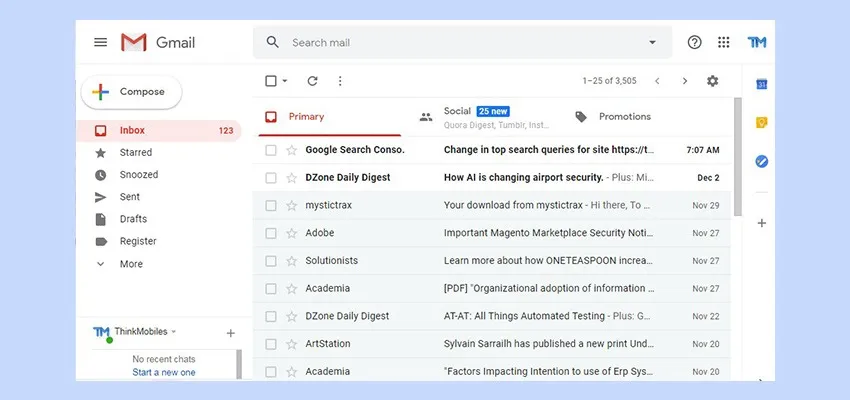This screenshot has width=850, height=400.
Task: Select the Google Search Console email checkbox
Action: click(x=271, y=150)
